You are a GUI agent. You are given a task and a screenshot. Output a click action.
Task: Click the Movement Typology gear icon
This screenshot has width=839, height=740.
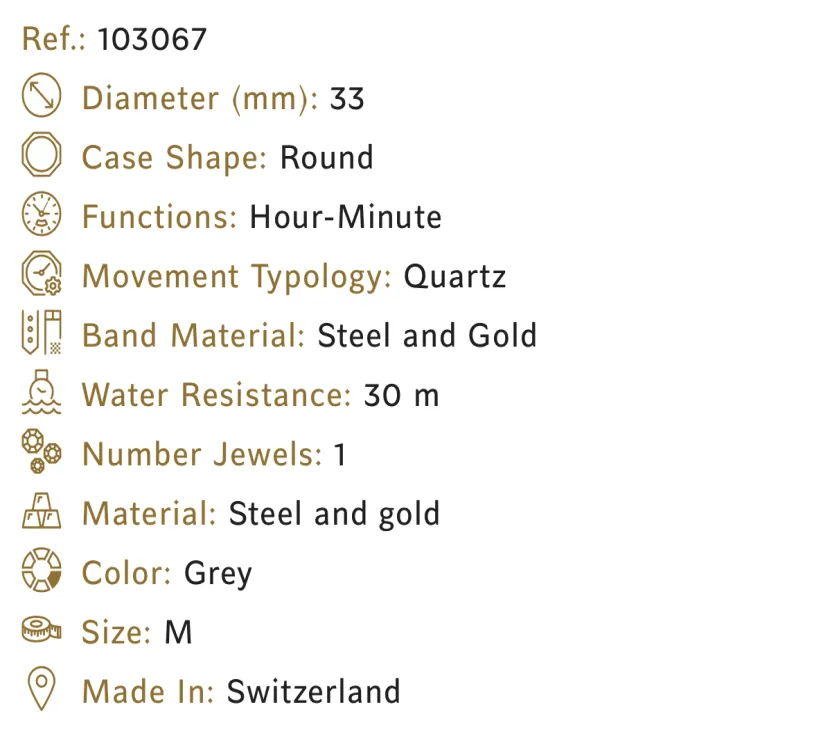tap(41, 275)
